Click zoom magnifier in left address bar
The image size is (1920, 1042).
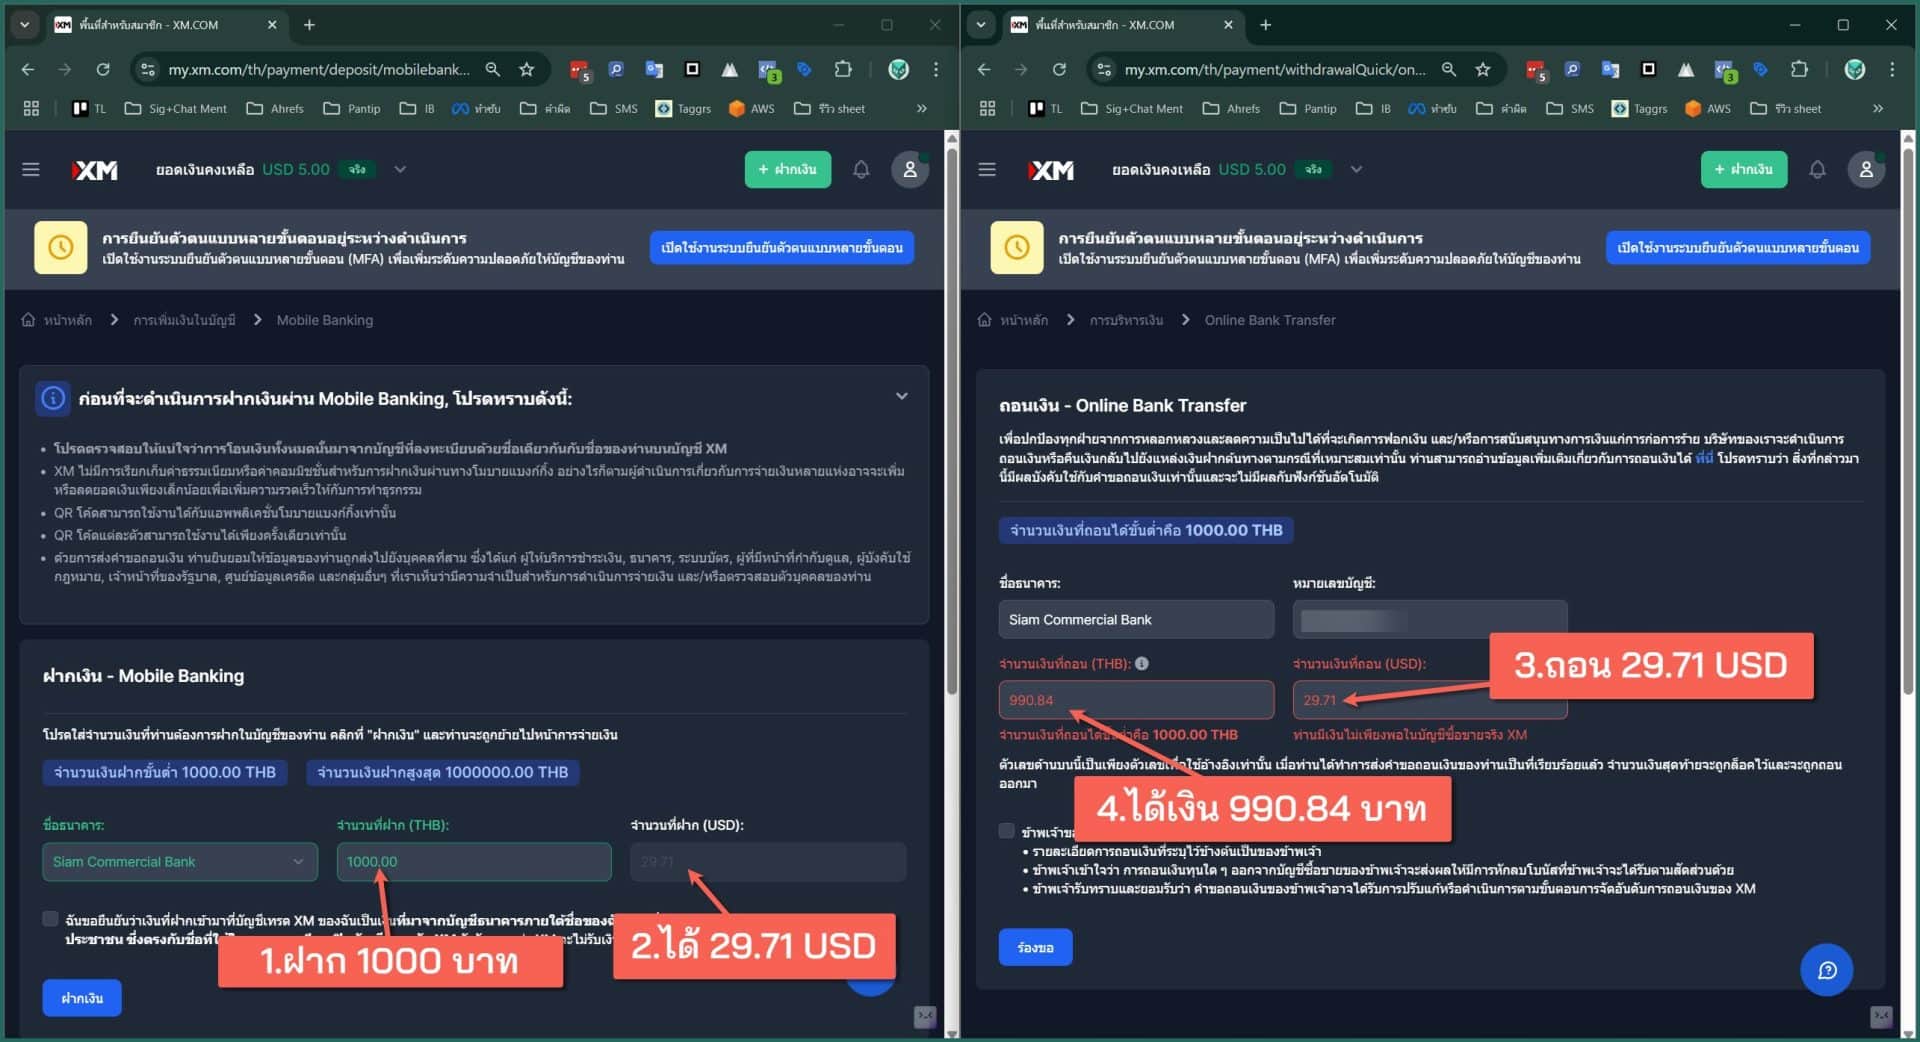tap(492, 69)
